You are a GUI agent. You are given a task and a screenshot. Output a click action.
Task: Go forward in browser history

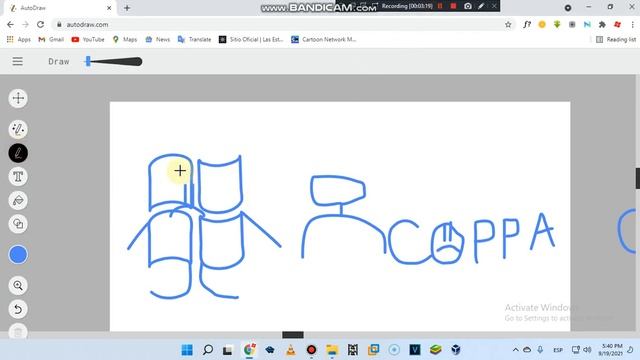click(25, 24)
